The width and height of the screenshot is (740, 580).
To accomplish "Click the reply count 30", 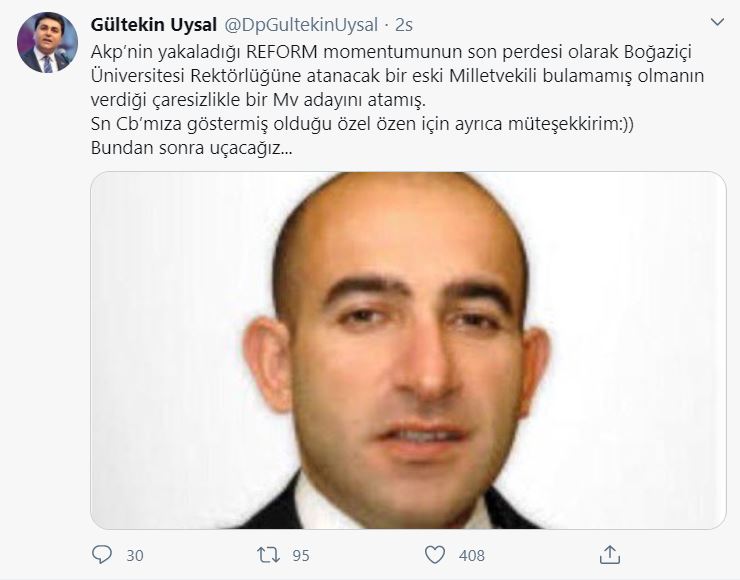I will click(135, 555).
